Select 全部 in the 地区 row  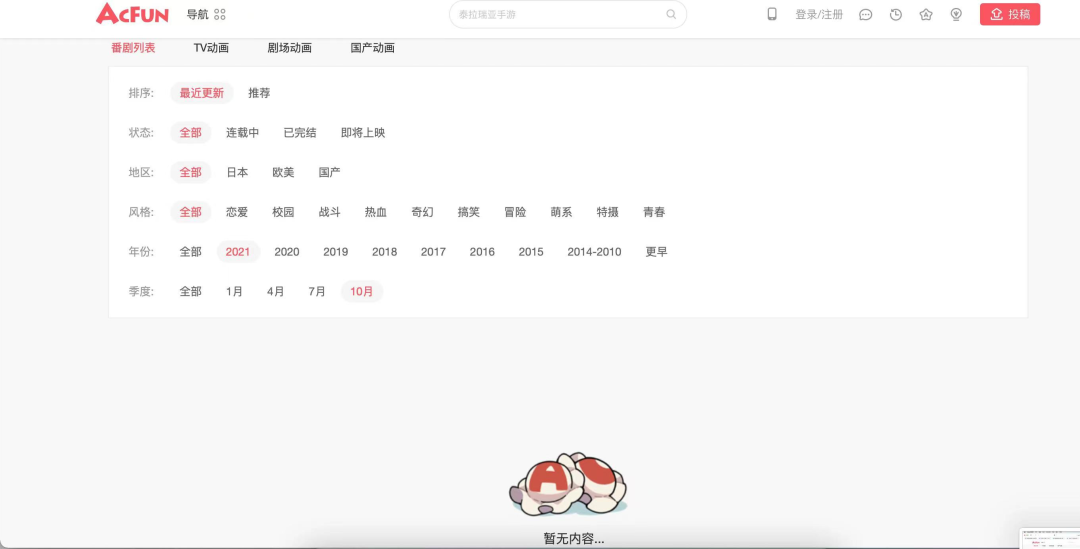pos(190,172)
